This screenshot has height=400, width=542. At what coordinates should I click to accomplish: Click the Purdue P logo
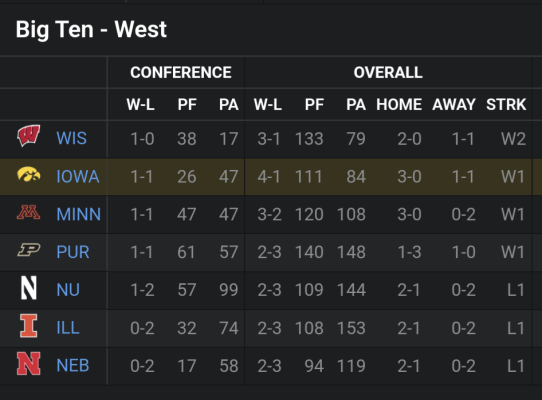[29, 250]
